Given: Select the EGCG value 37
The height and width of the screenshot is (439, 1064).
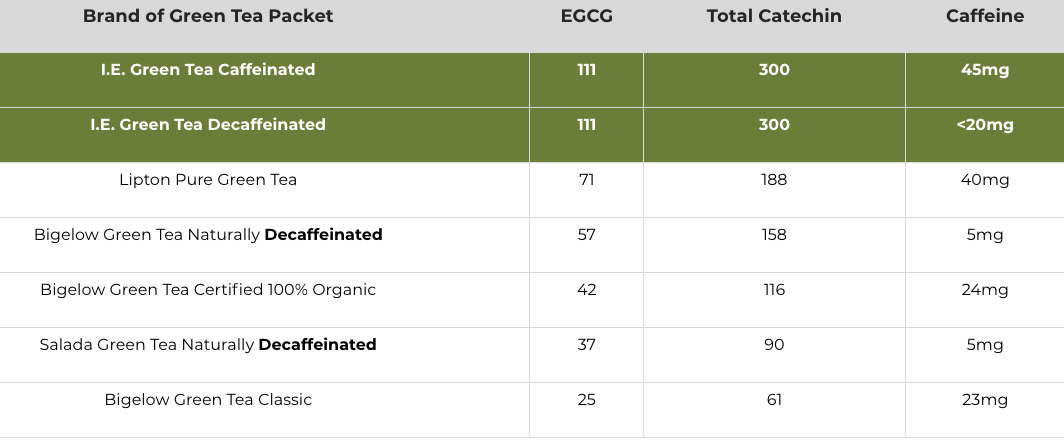Looking at the screenshot, I should [586, 345].
